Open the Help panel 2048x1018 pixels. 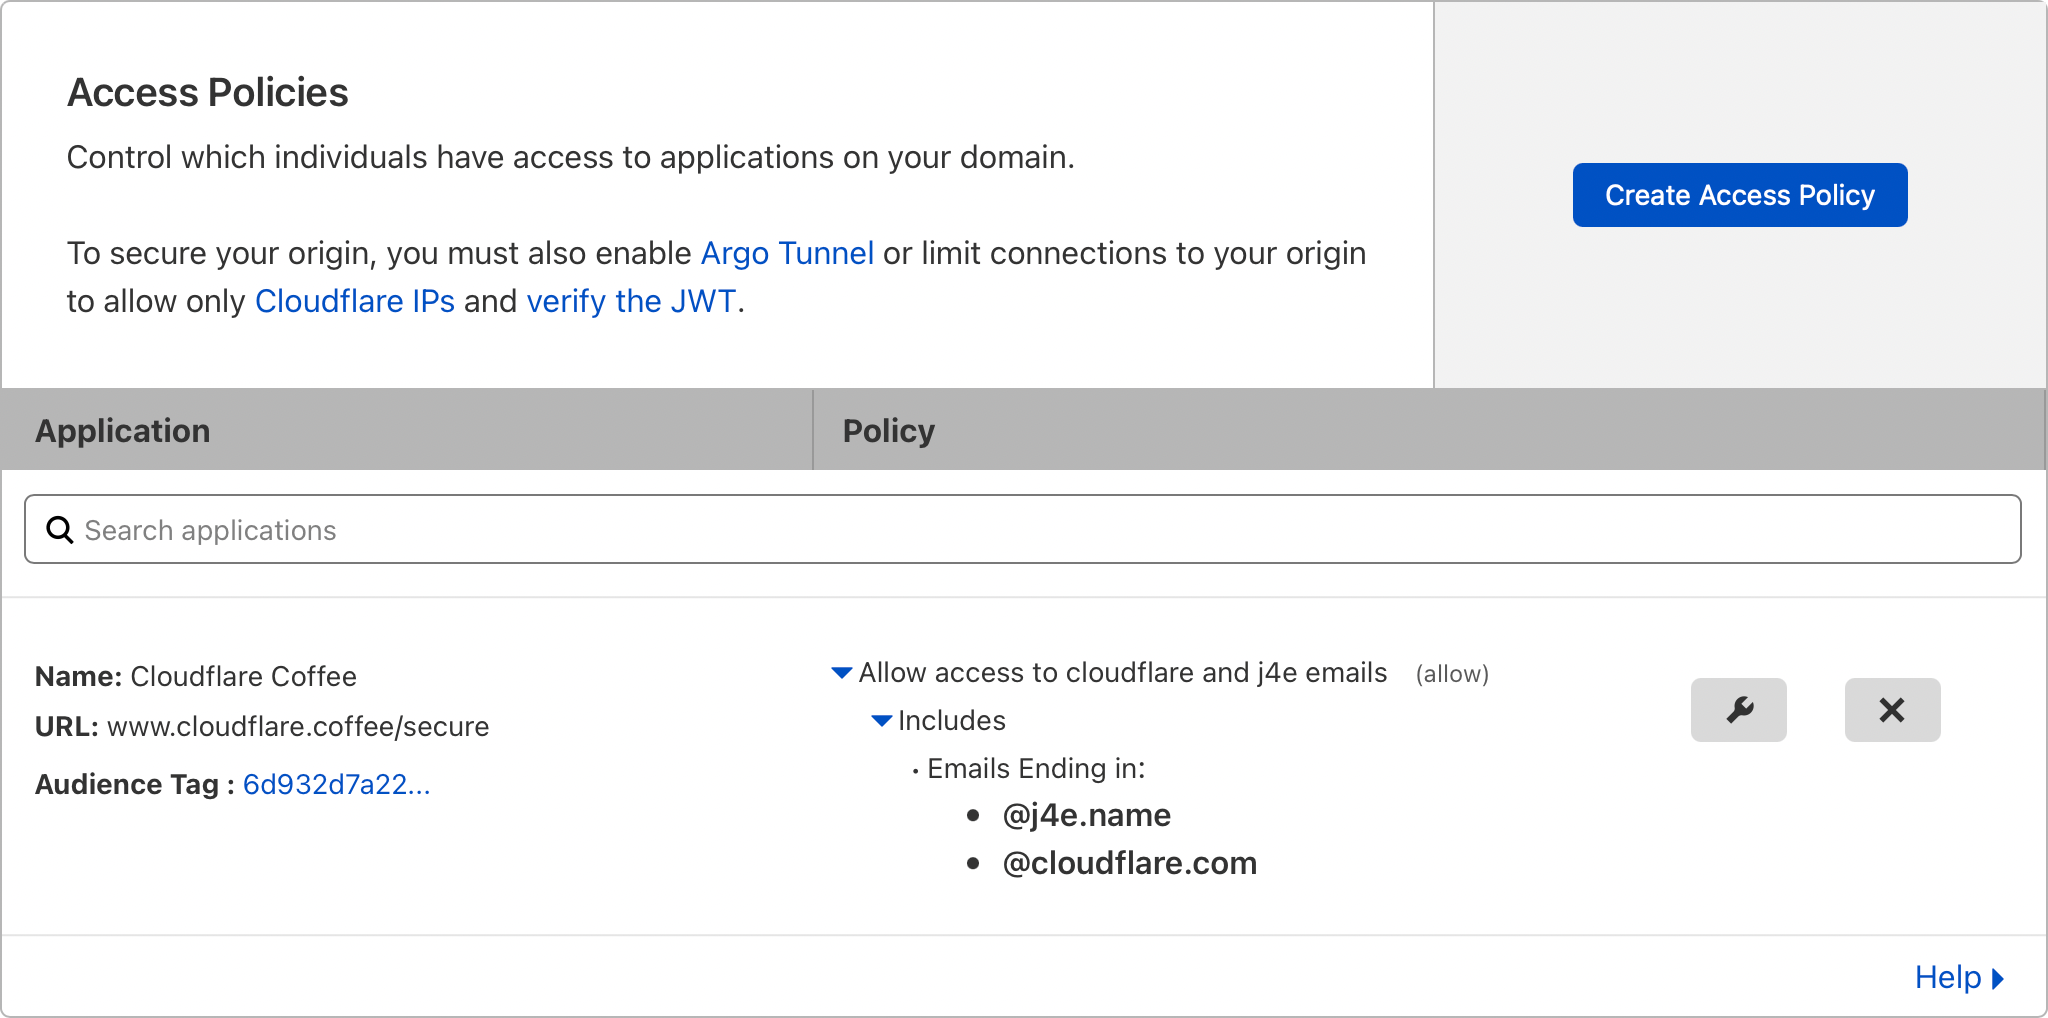(x=1946, y=977)
